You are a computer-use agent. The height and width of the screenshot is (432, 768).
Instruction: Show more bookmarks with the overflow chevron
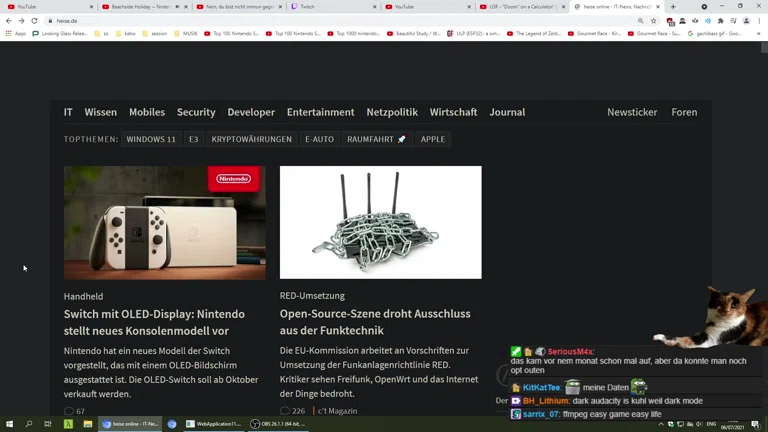pos(758,34)
